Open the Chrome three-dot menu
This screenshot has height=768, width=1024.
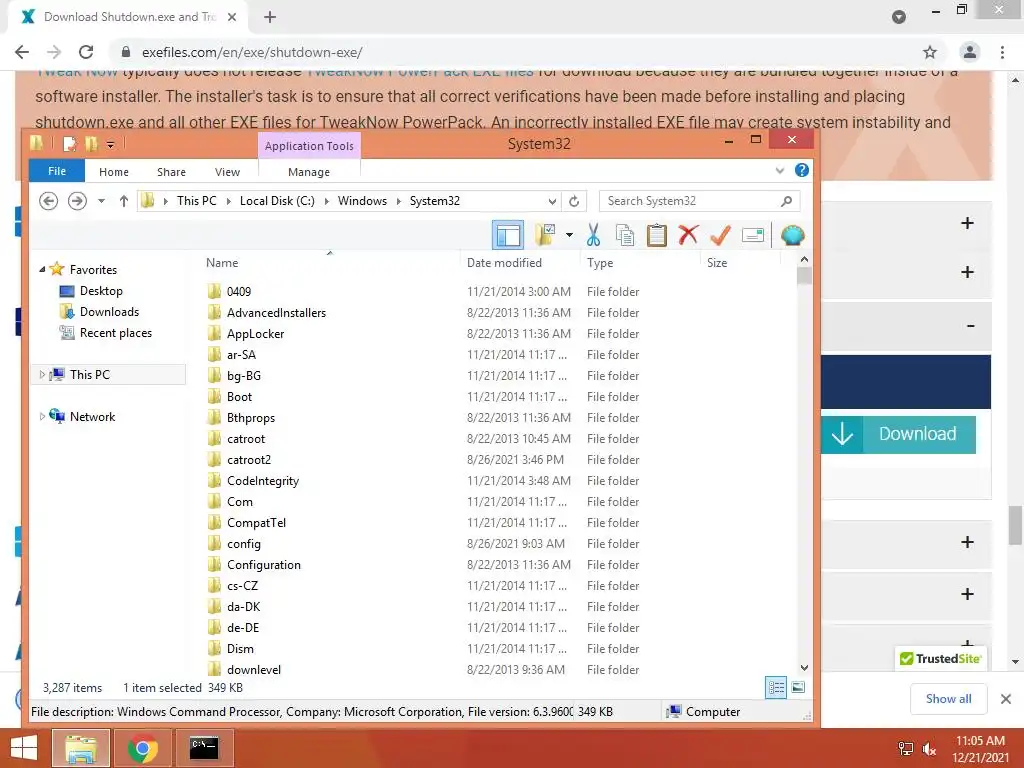coord(1002,52)
